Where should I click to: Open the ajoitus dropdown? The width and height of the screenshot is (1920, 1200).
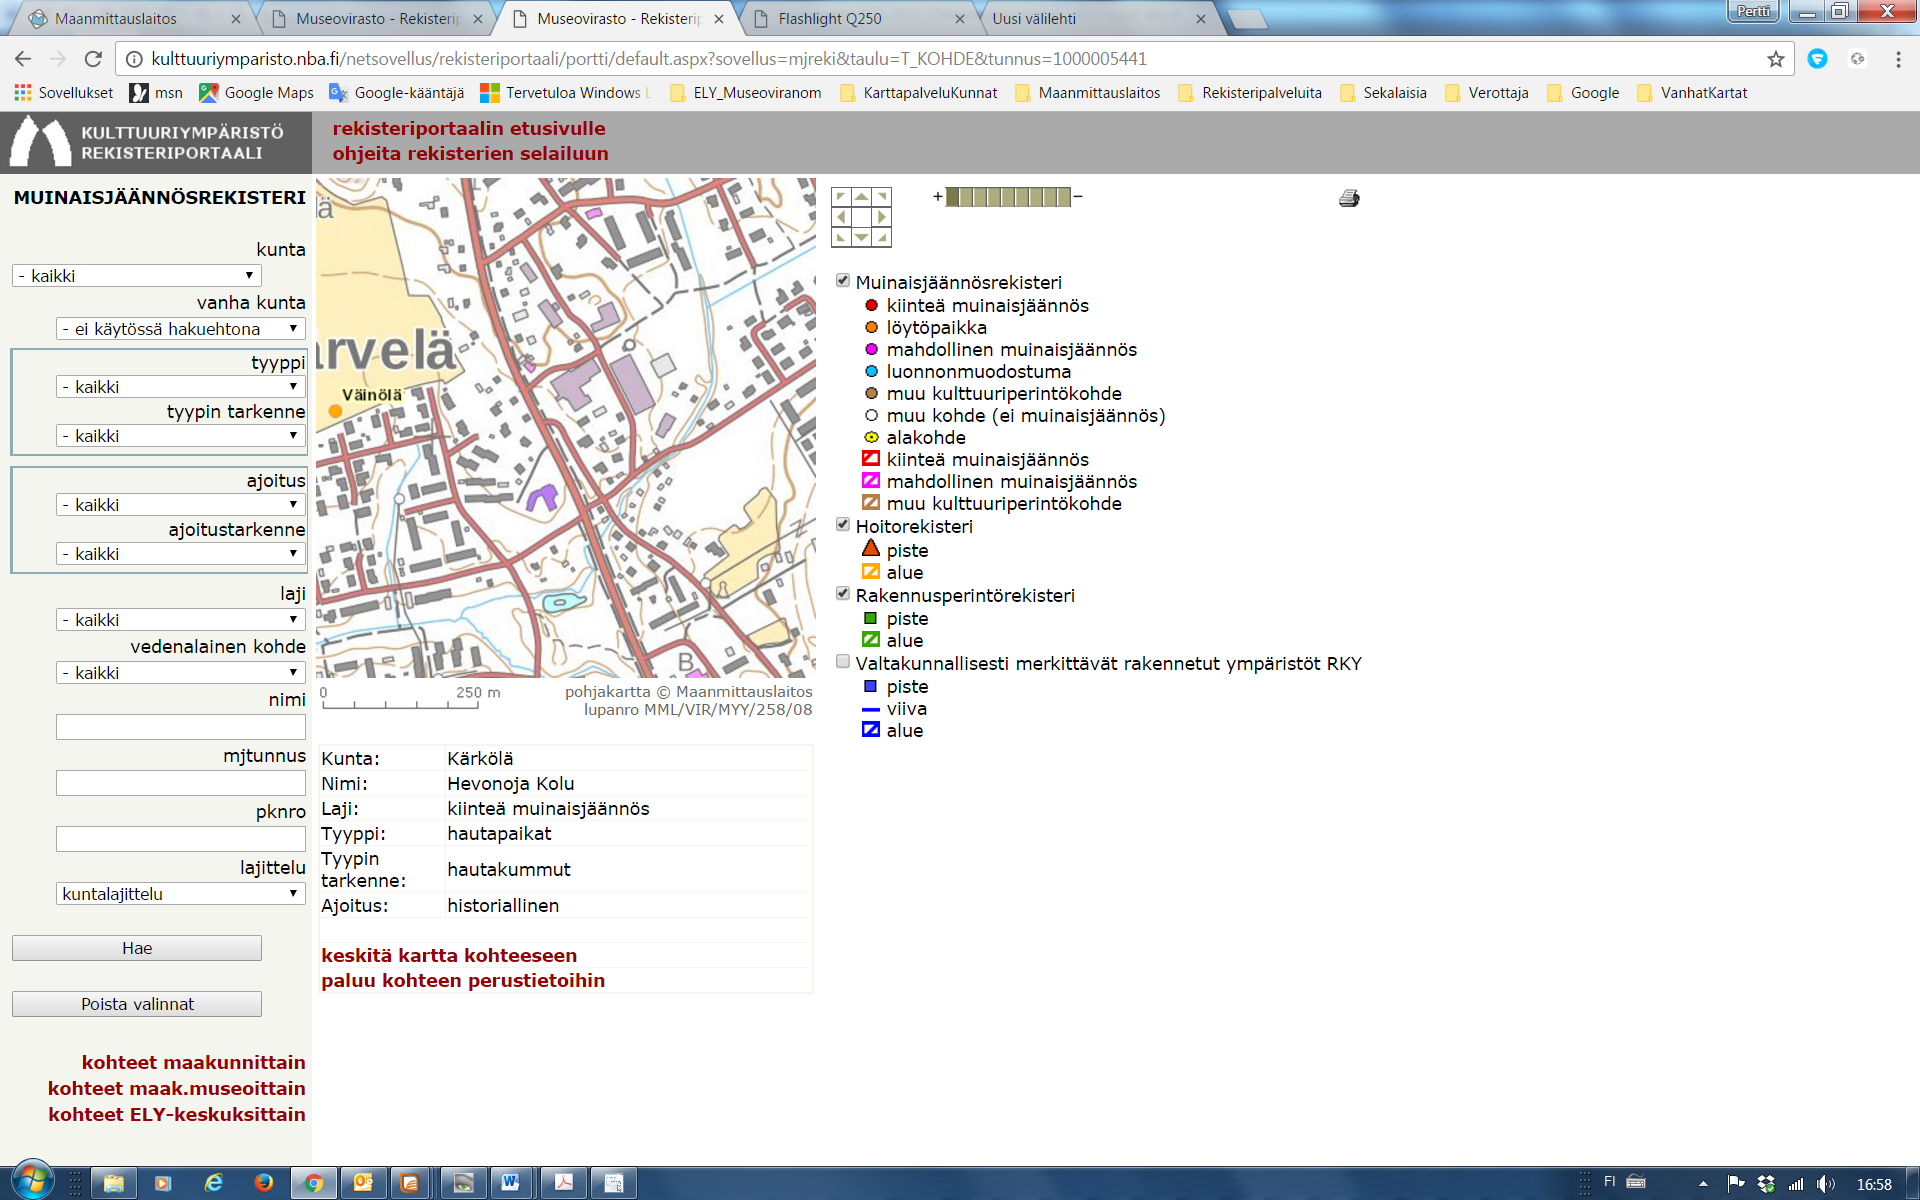tap(181, 505)
